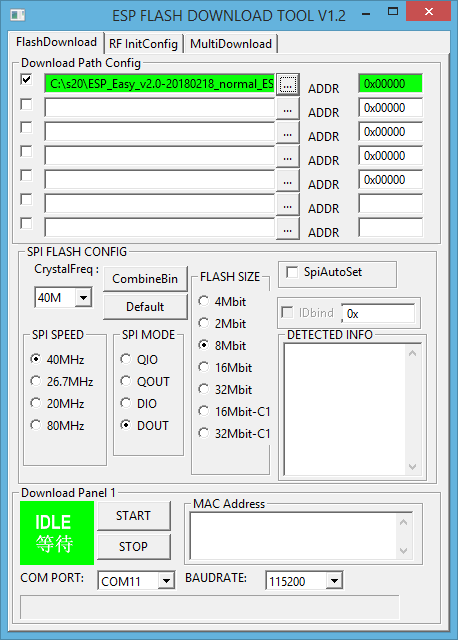Viewport: 458px width, 640px height.
Task: Enable the seventh download path checkbox
Action: (x=26, y=224)
